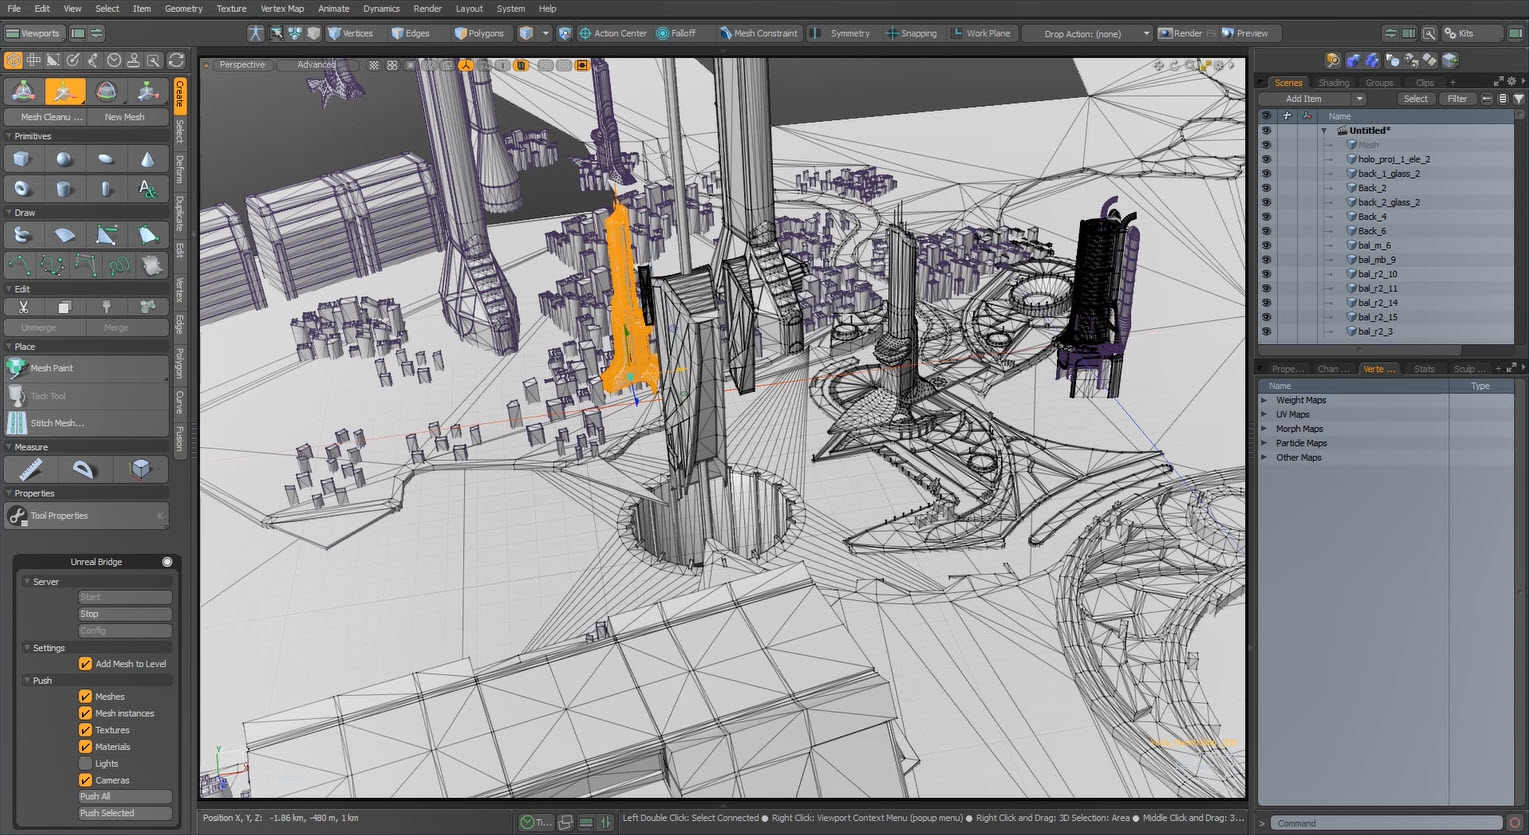
Task: Switch to the Shading tab
Action: tap(1332, 82)
